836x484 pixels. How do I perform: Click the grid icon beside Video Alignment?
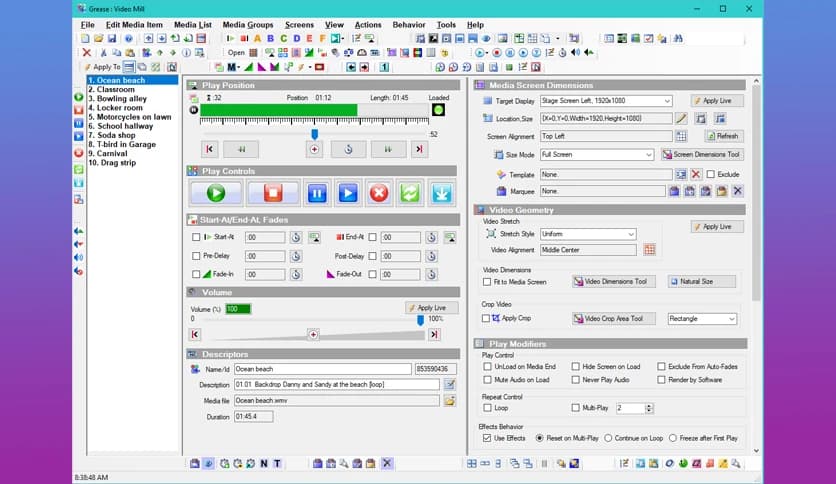649,249
